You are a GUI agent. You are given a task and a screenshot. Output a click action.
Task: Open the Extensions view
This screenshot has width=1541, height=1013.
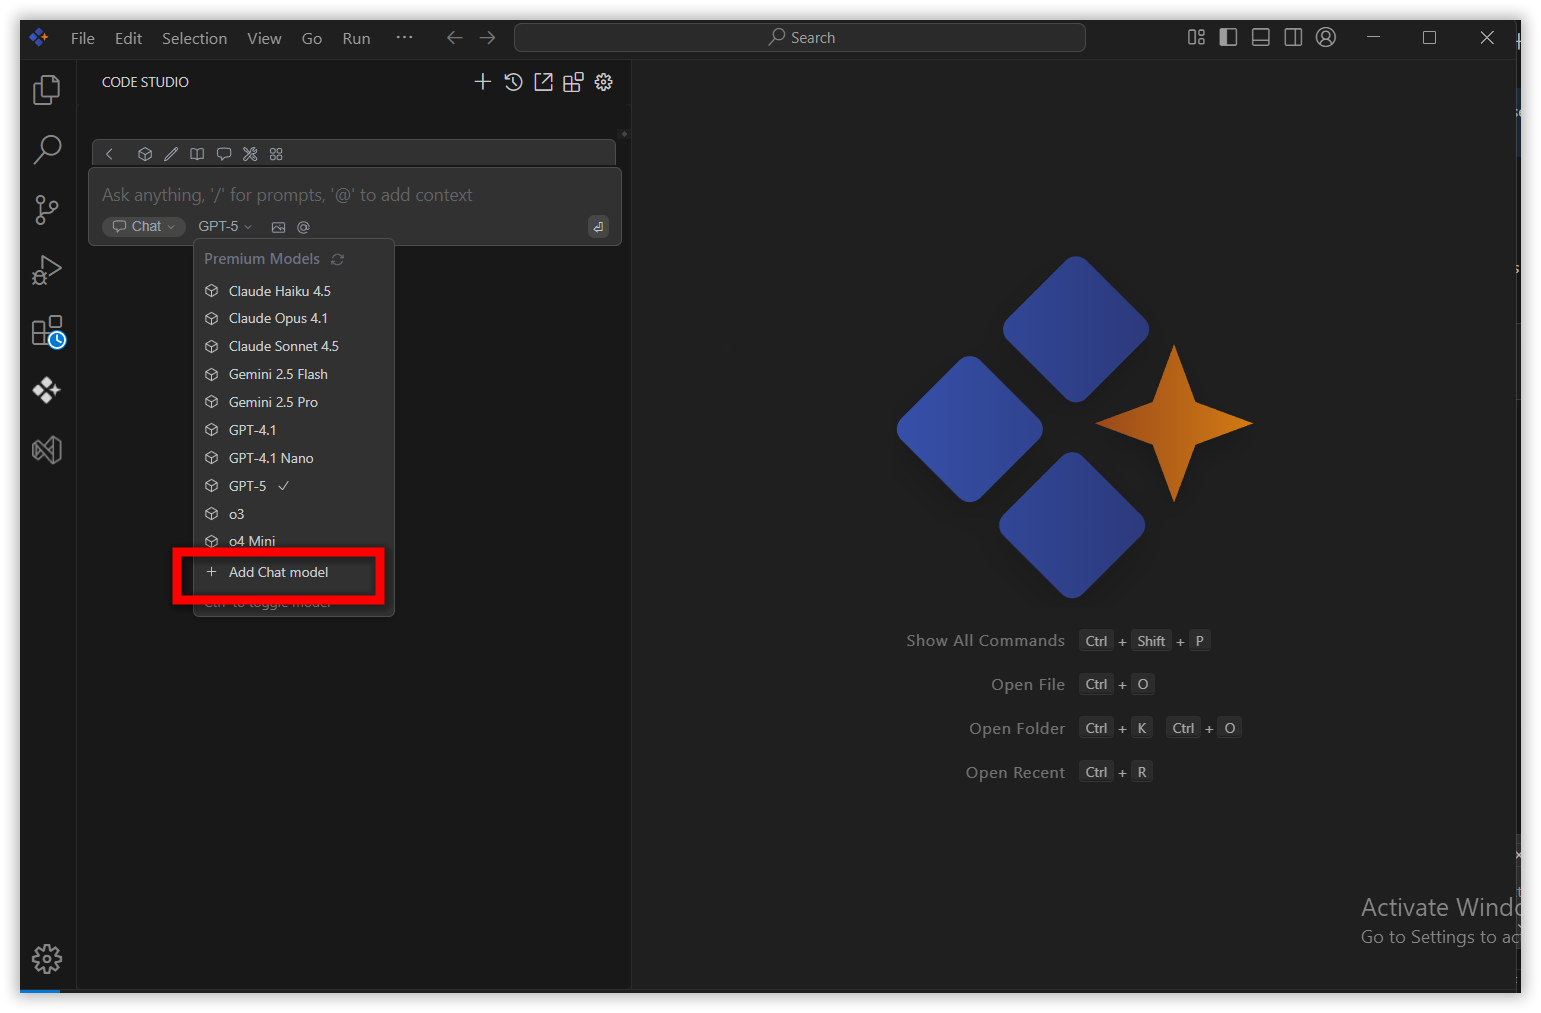coord(46,332)
